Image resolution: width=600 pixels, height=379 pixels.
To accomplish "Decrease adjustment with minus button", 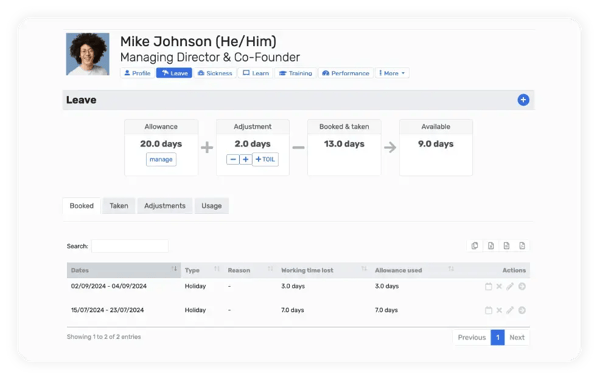I will tap(233, 159).
